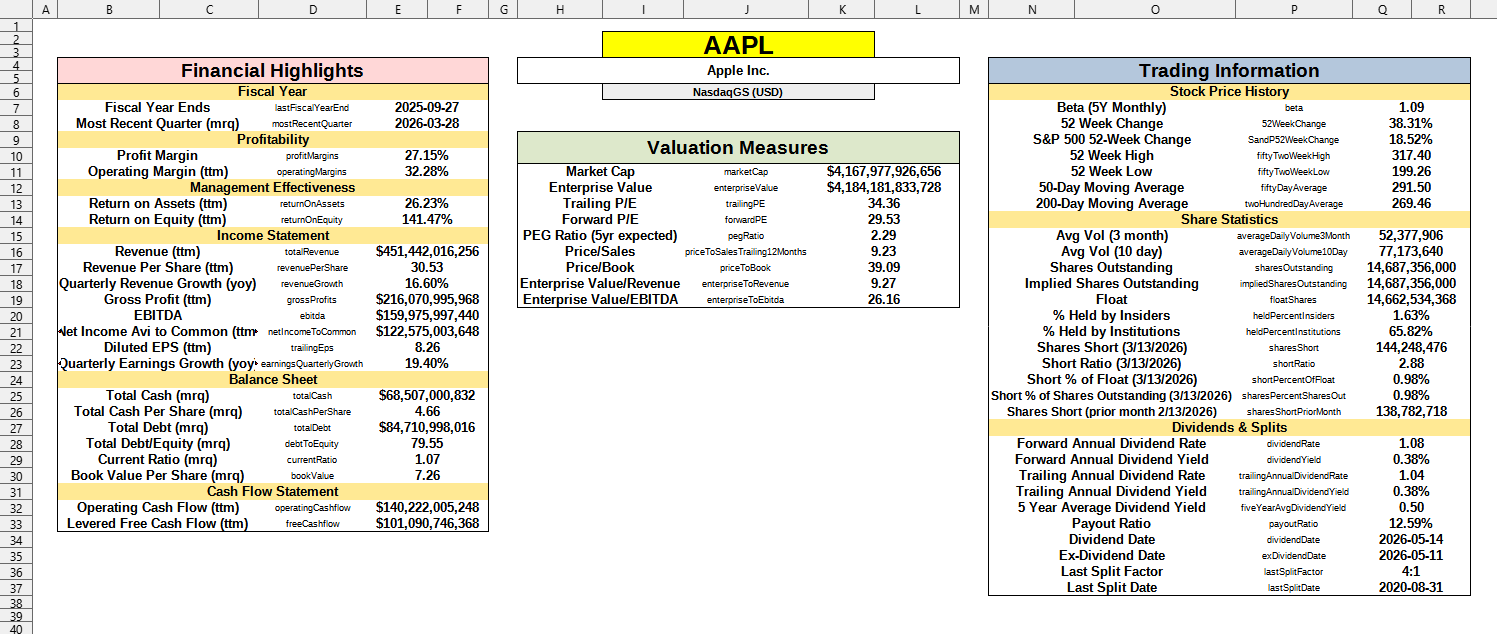Click the Trailing P/E value 34.36
The image size is (1497, 634).
(x=883, y=203)
